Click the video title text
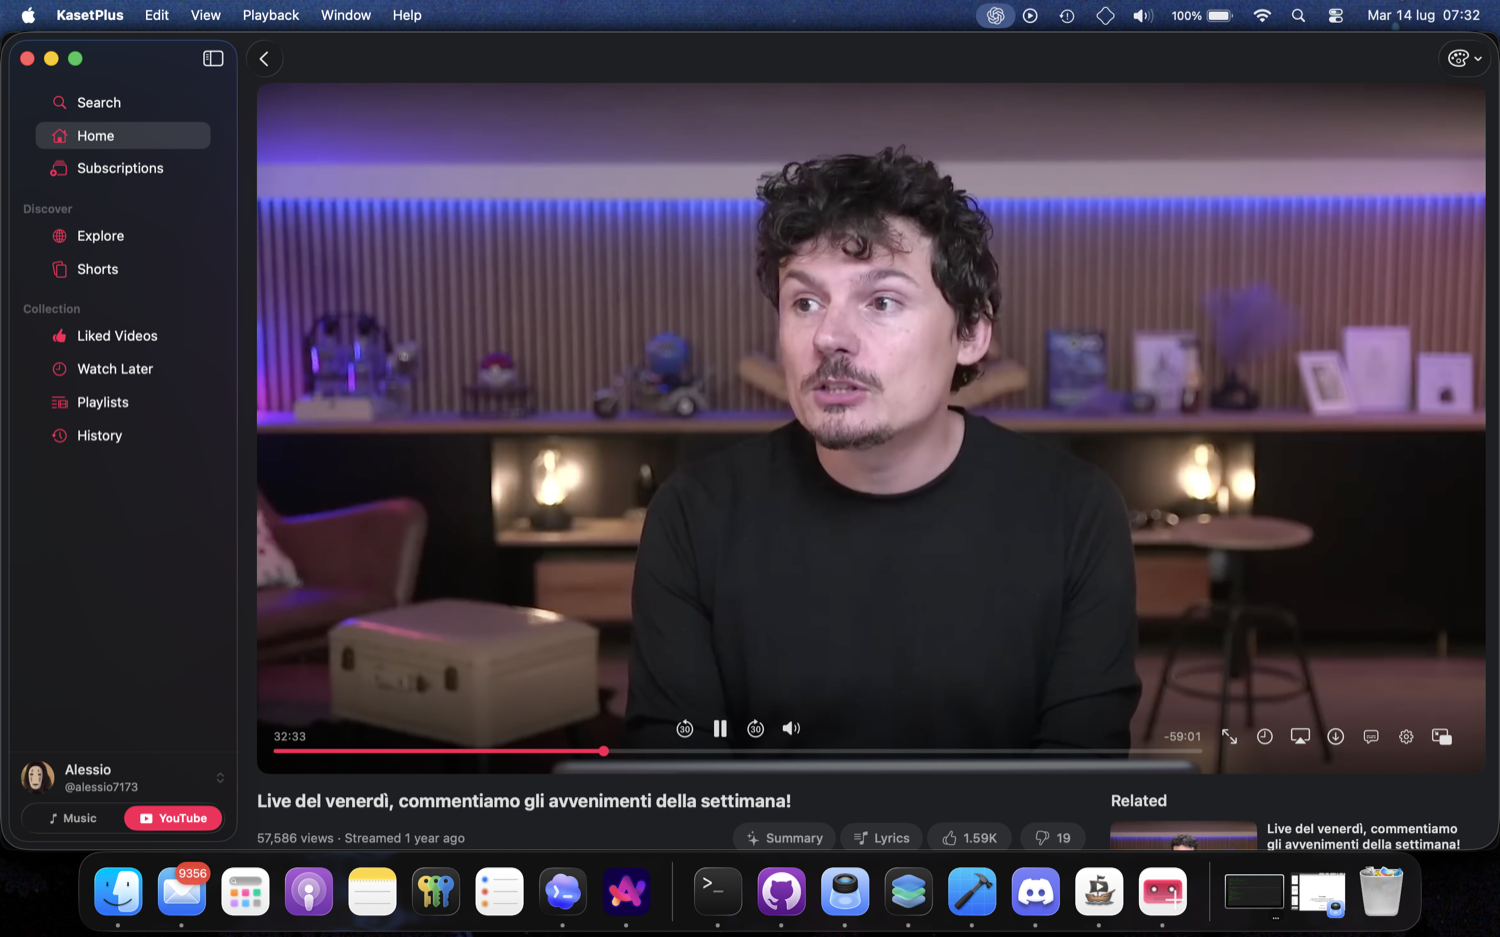 (524, 801)
